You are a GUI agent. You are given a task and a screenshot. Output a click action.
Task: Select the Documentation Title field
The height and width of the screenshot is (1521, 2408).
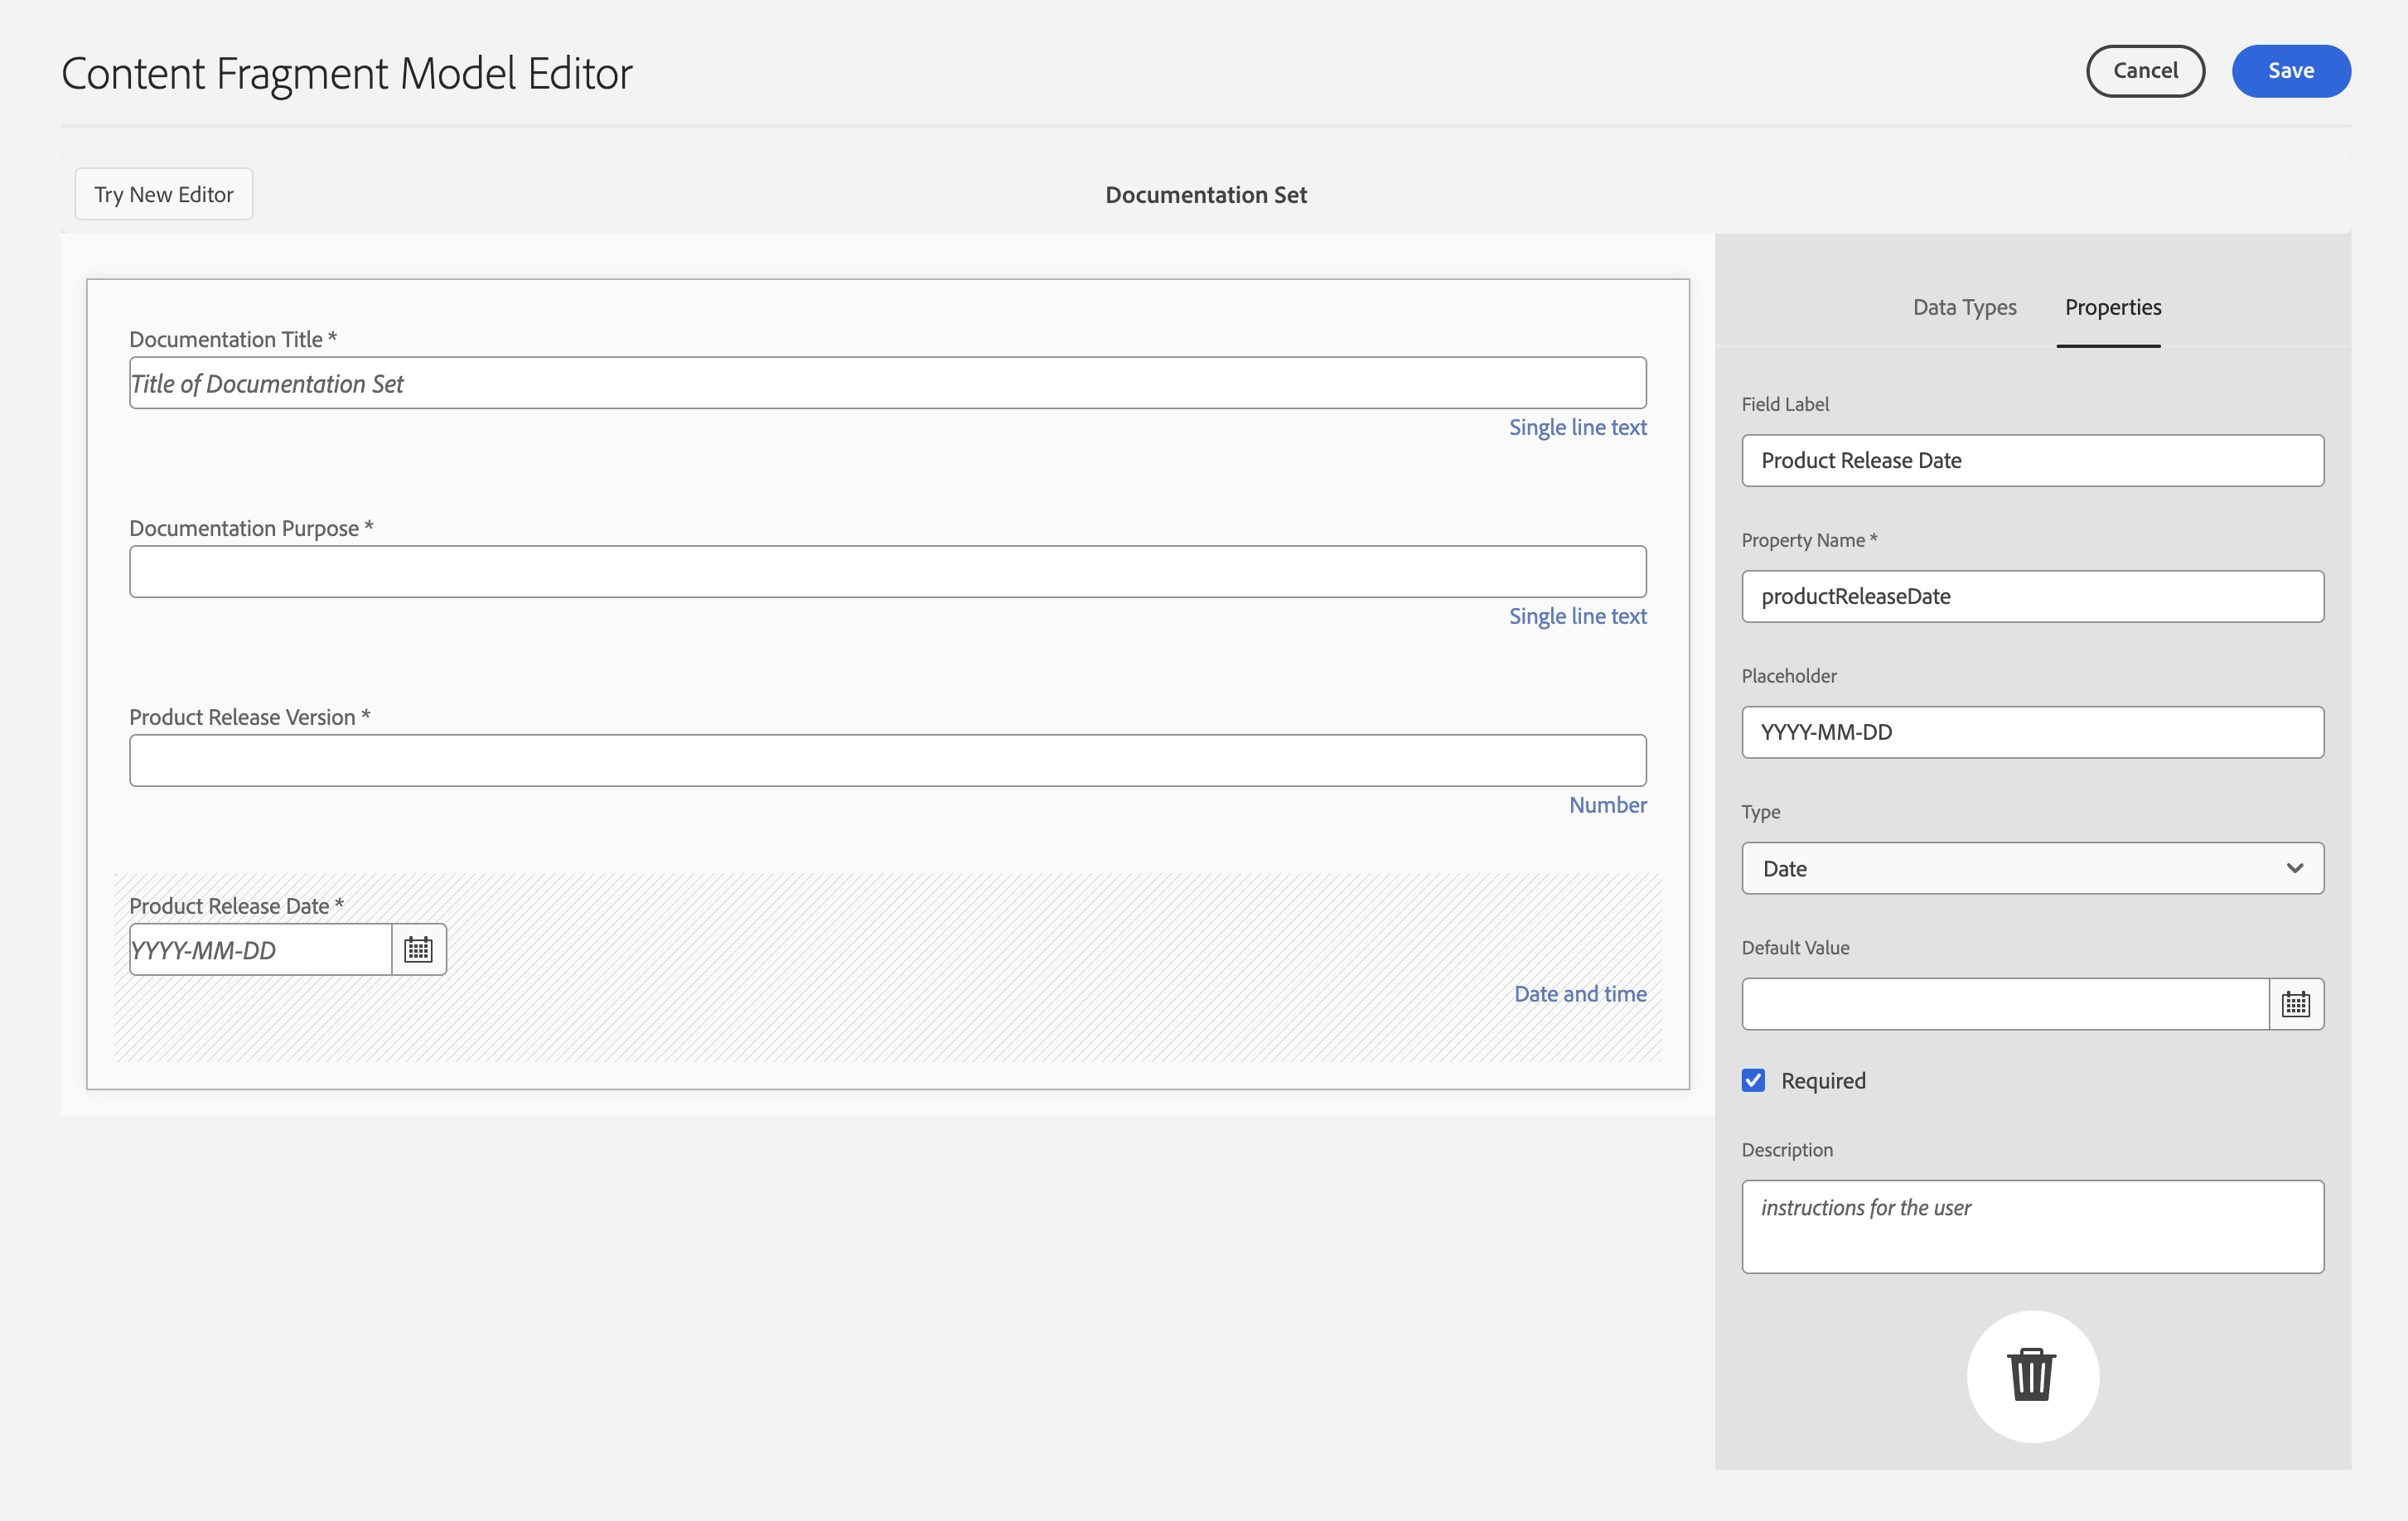(x=887, y=383)
